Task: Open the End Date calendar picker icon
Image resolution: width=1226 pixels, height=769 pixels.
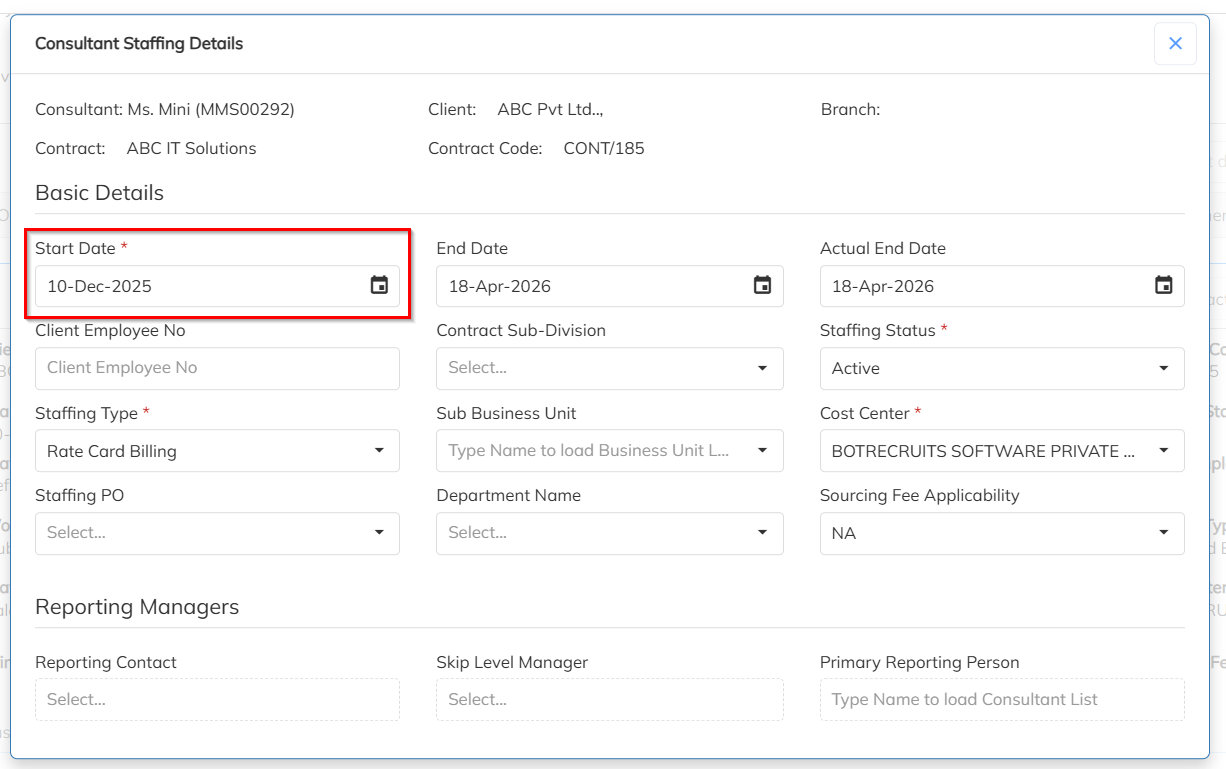Action: tap(762, 286)
